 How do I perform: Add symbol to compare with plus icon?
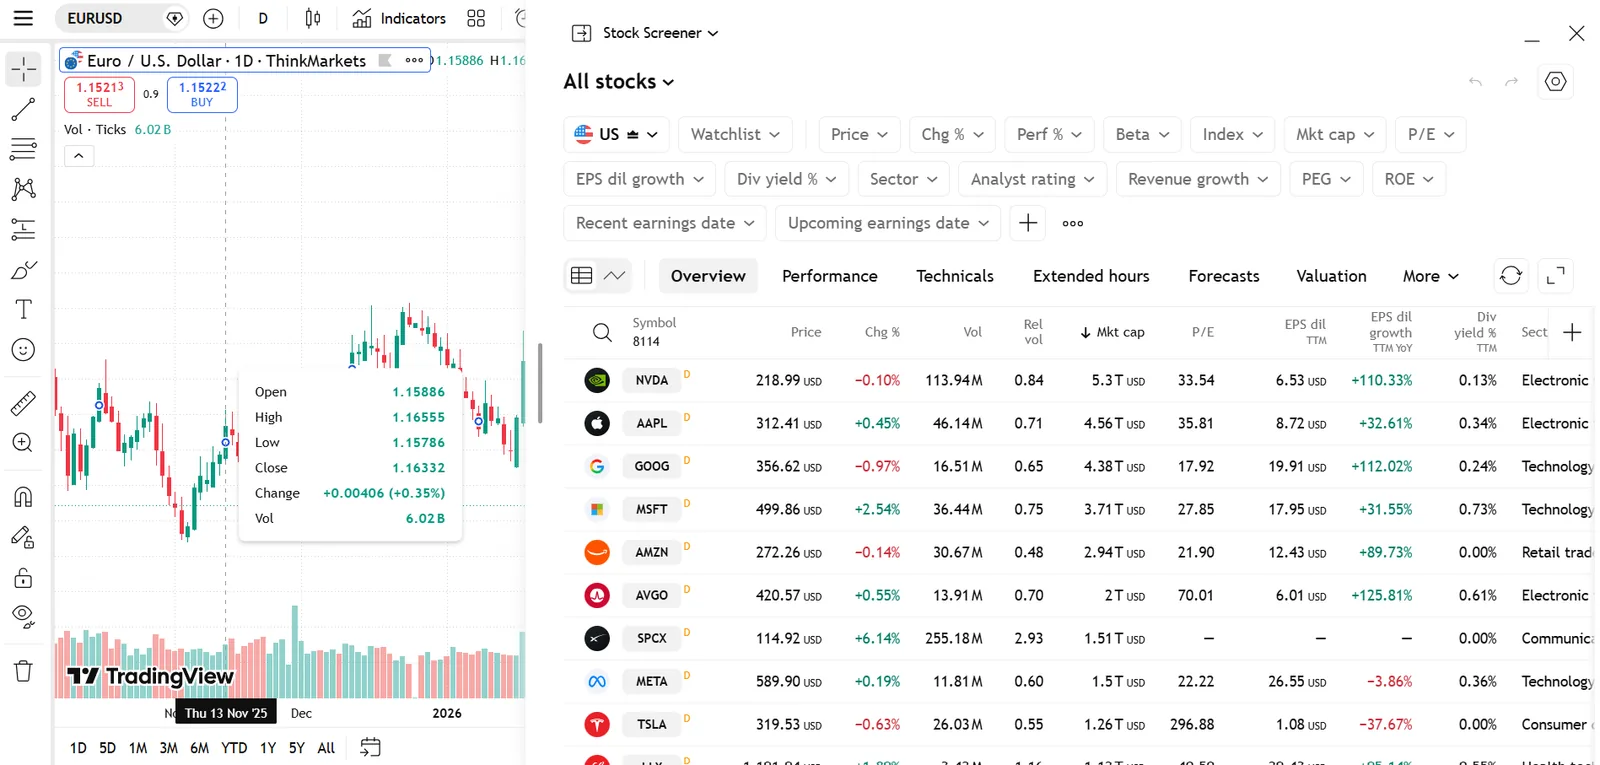click(x=213, y=18)
